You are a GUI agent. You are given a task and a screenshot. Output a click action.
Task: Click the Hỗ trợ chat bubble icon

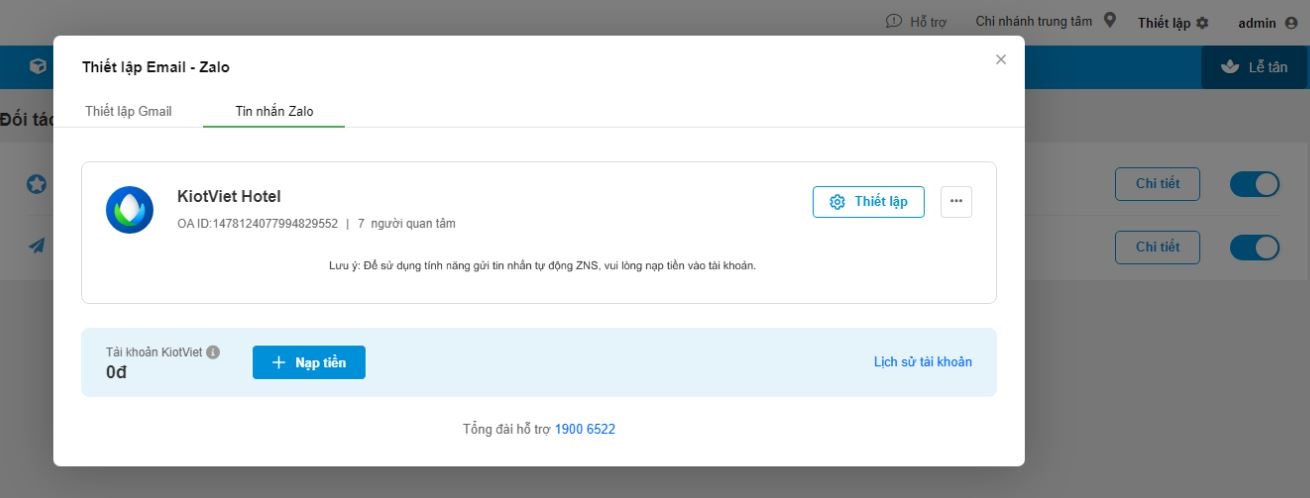point(894,21)
